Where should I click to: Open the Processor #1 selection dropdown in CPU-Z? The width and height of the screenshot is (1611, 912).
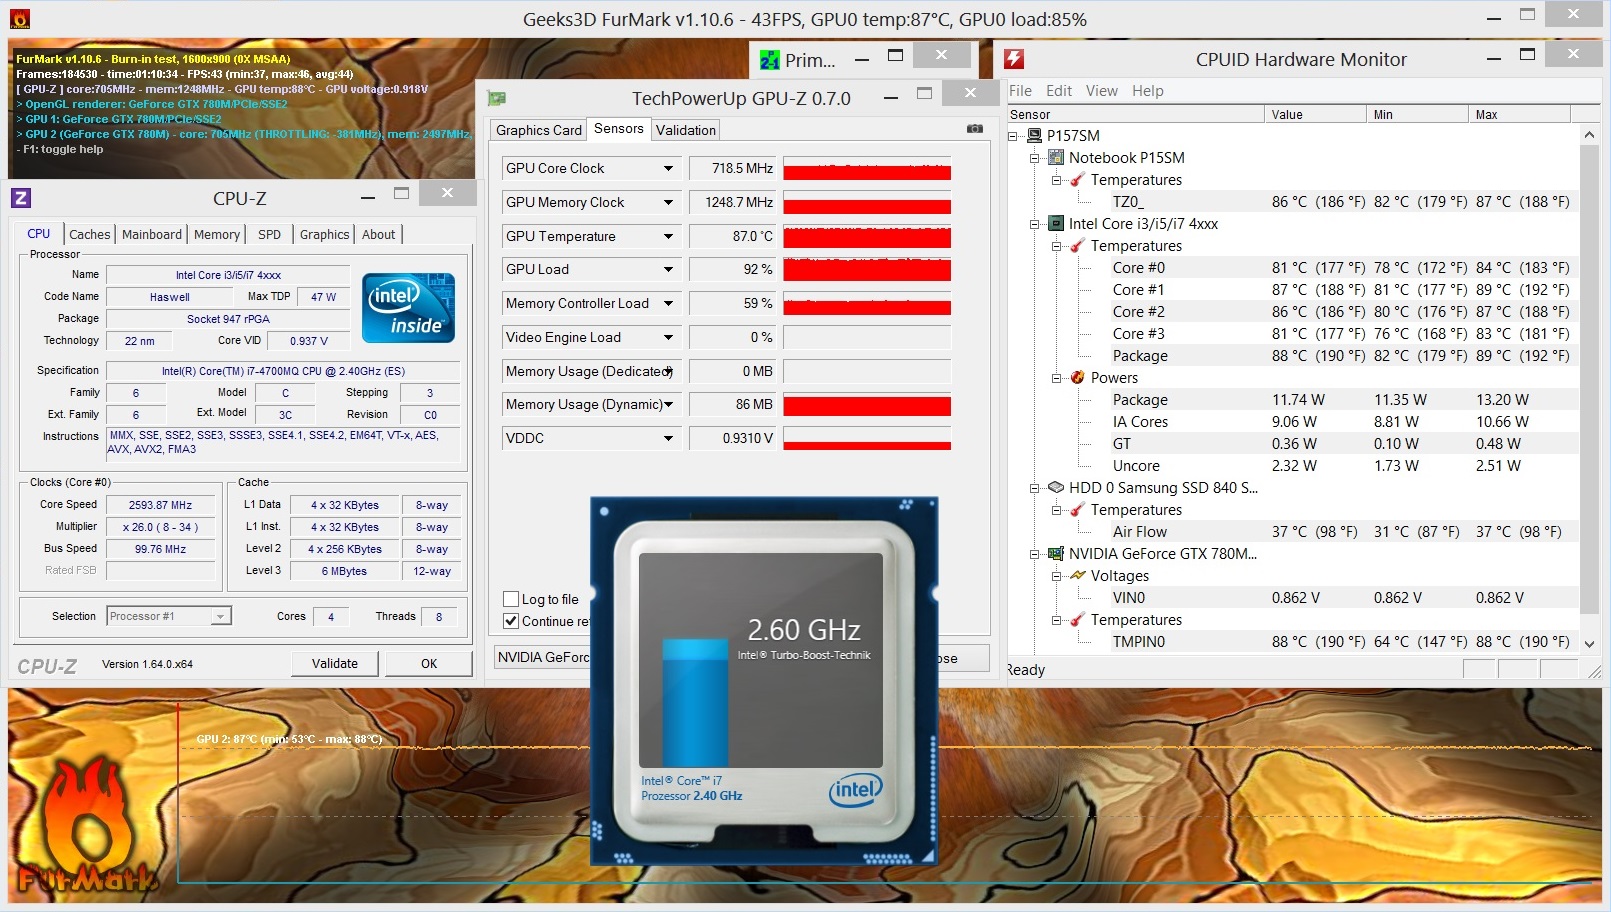pos(220,616)
